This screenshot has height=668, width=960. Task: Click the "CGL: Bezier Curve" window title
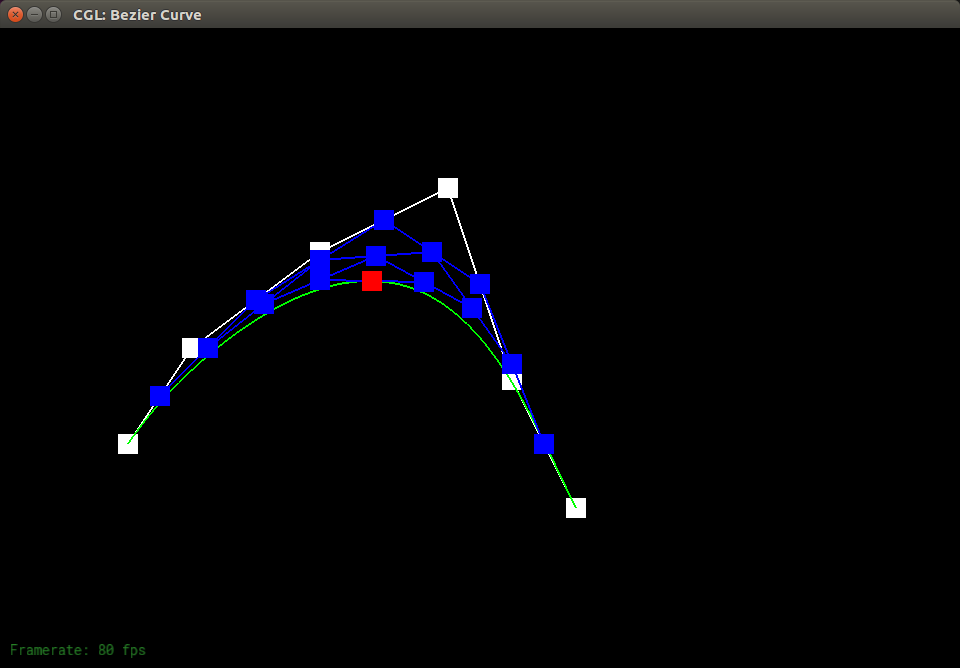click(x=137, y=15)
